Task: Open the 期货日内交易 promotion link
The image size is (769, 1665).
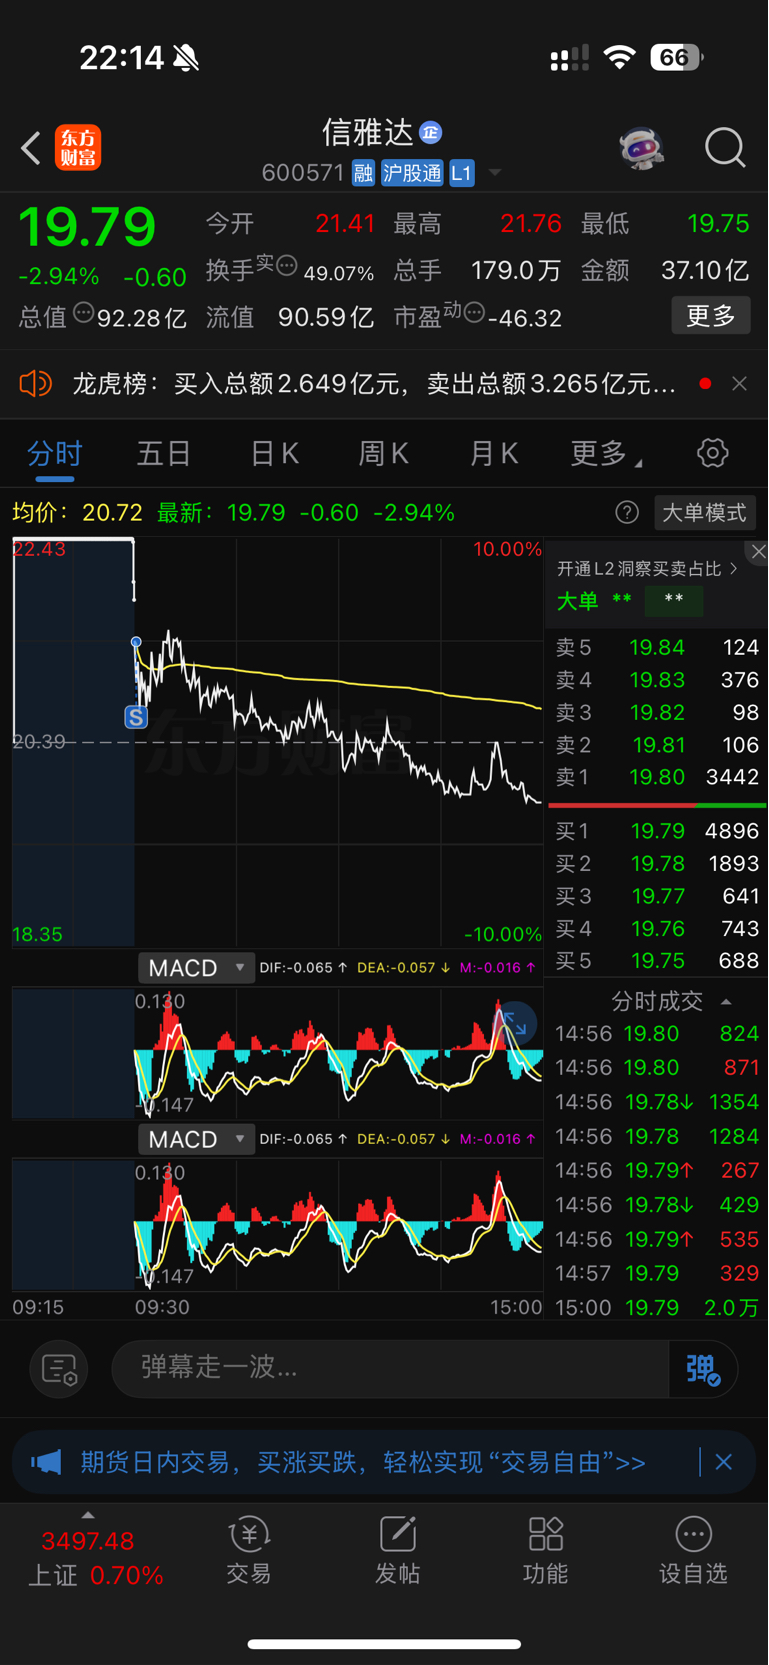Action: point(362,1463)
